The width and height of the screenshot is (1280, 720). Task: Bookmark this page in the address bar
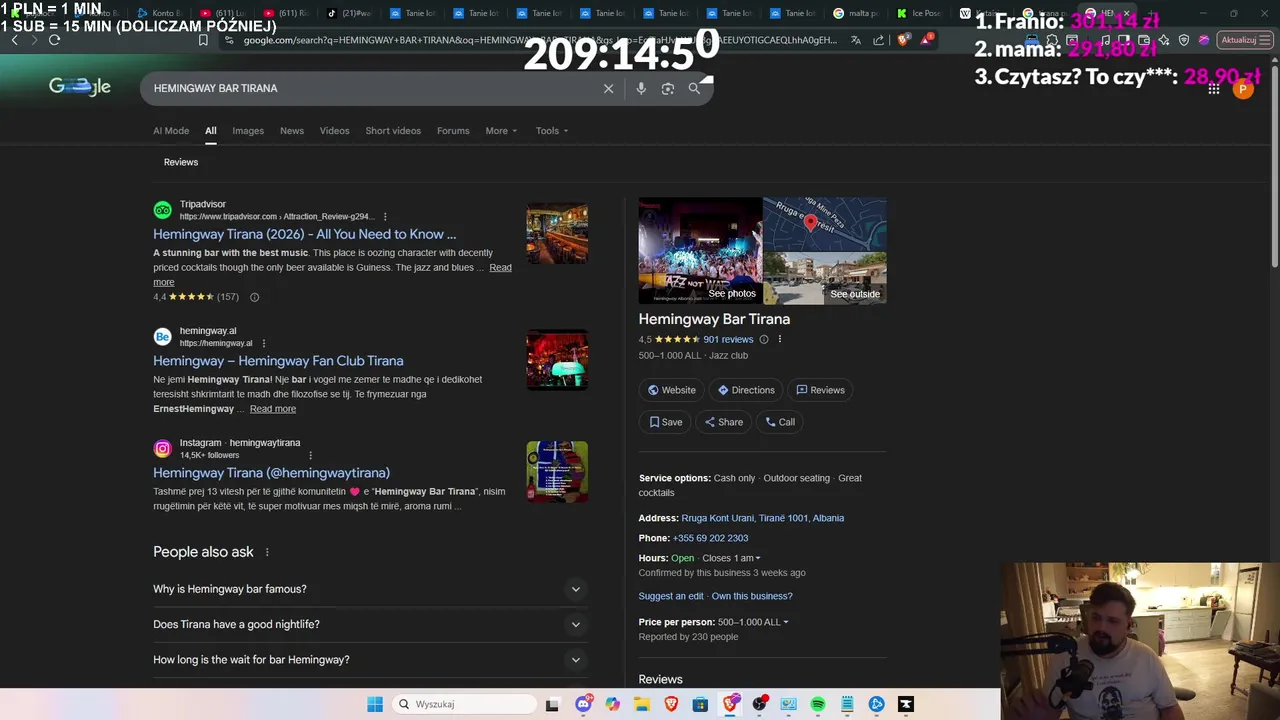(203, 40)
